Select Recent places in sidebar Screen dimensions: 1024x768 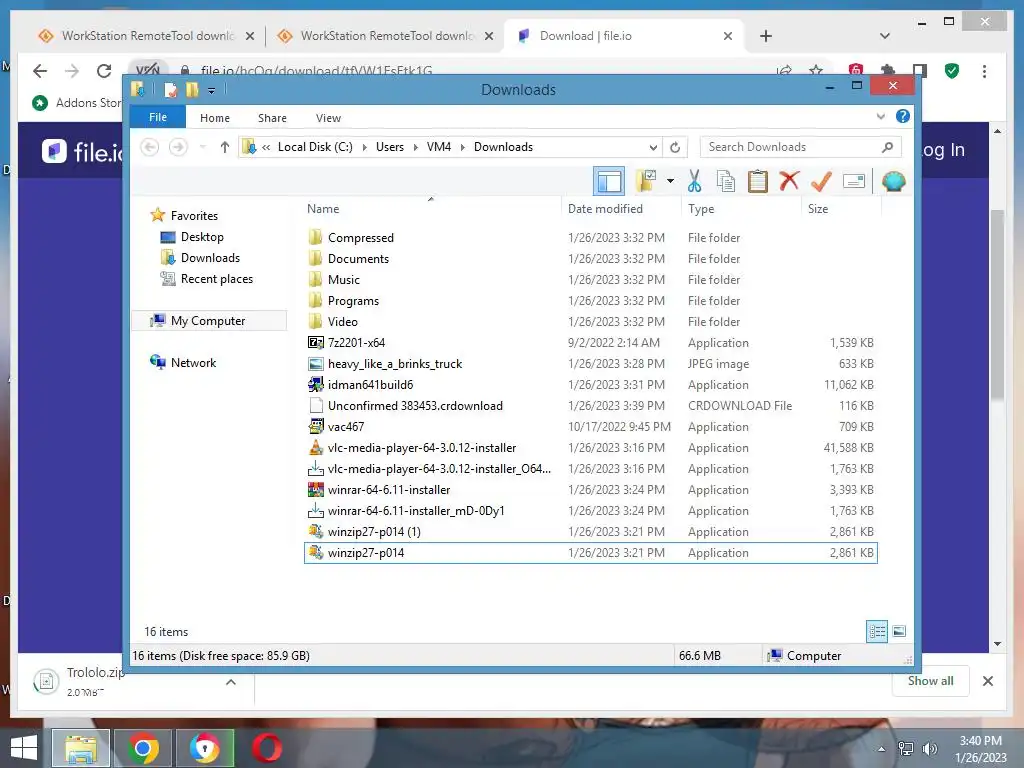216,278
